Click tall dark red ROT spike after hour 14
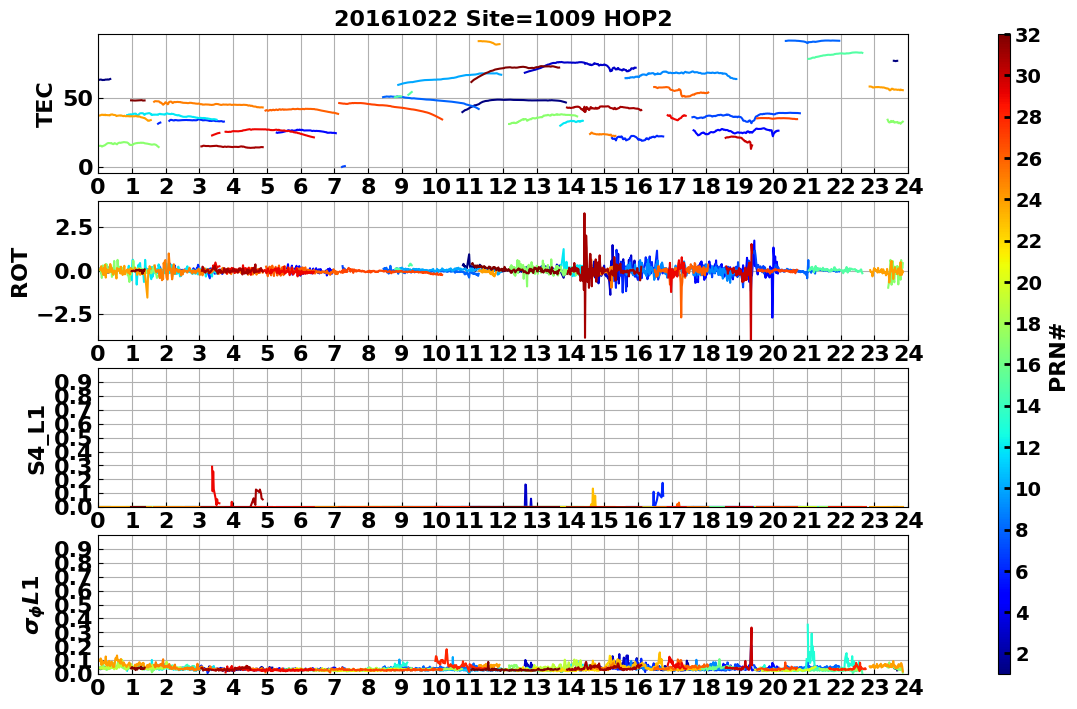The height and width of the screenshot is (709, 1077). point(585,275)
